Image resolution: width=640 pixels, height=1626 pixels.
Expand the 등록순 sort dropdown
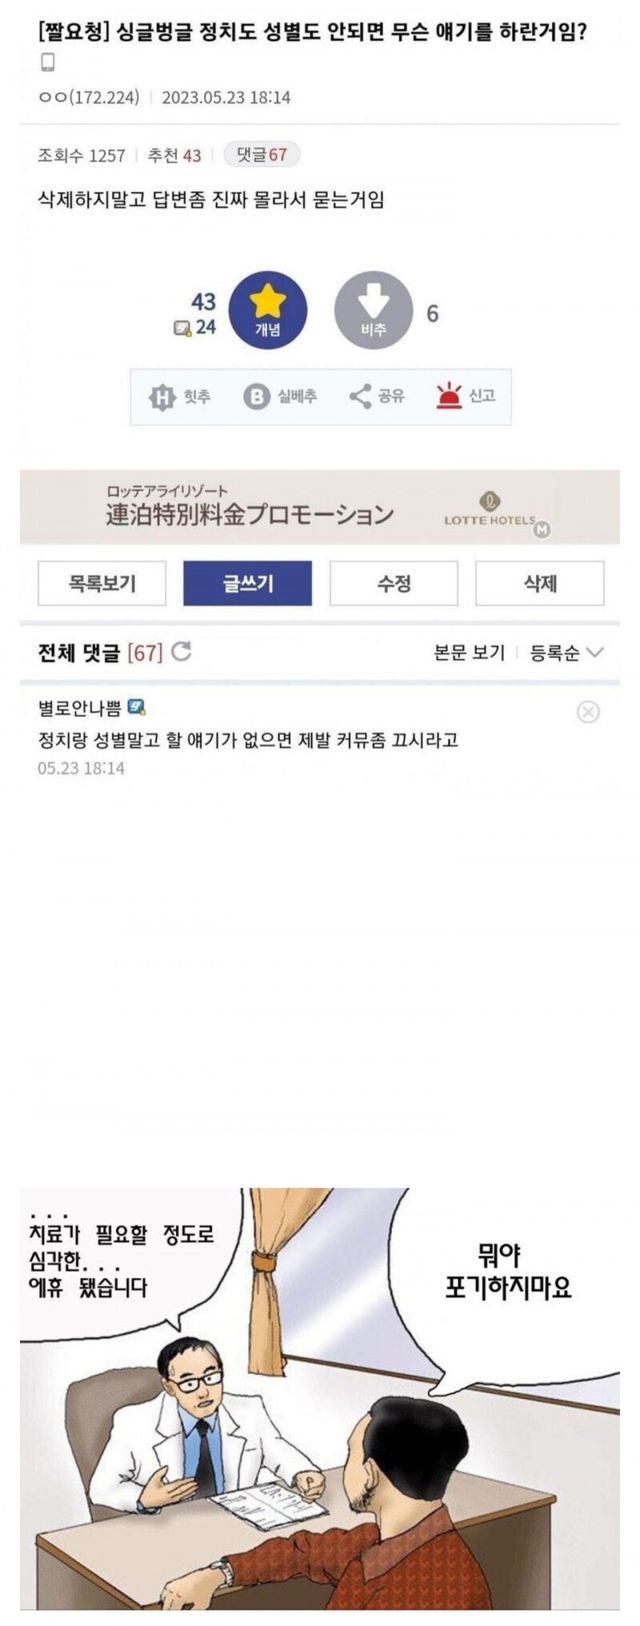tap(566, 653)
